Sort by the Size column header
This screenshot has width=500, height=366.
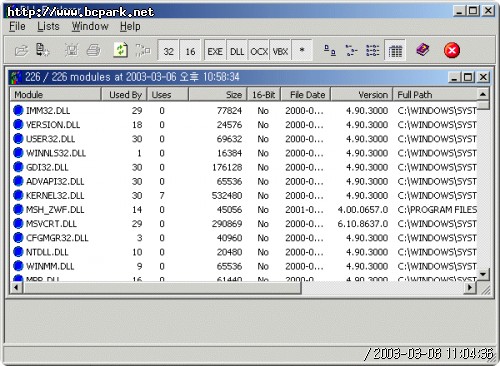tap(218, 95)
